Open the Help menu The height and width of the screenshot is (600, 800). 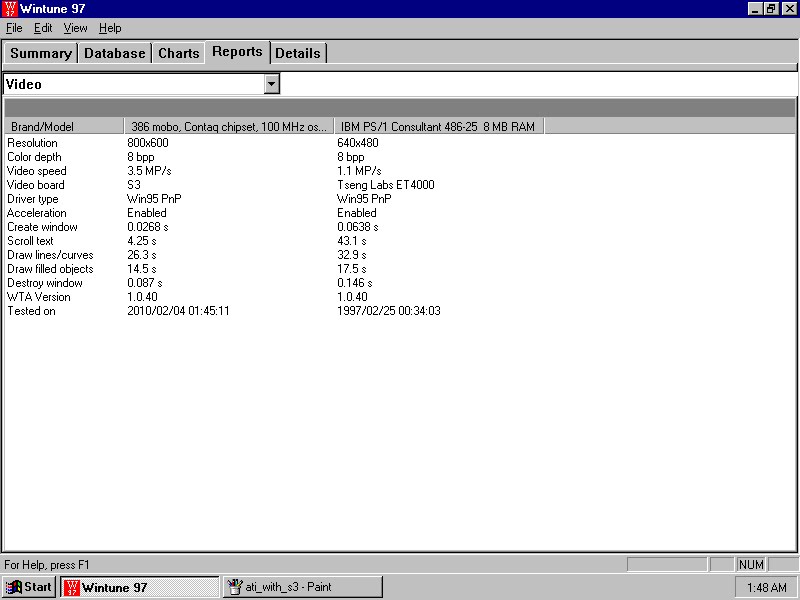(x=110, y=28)
